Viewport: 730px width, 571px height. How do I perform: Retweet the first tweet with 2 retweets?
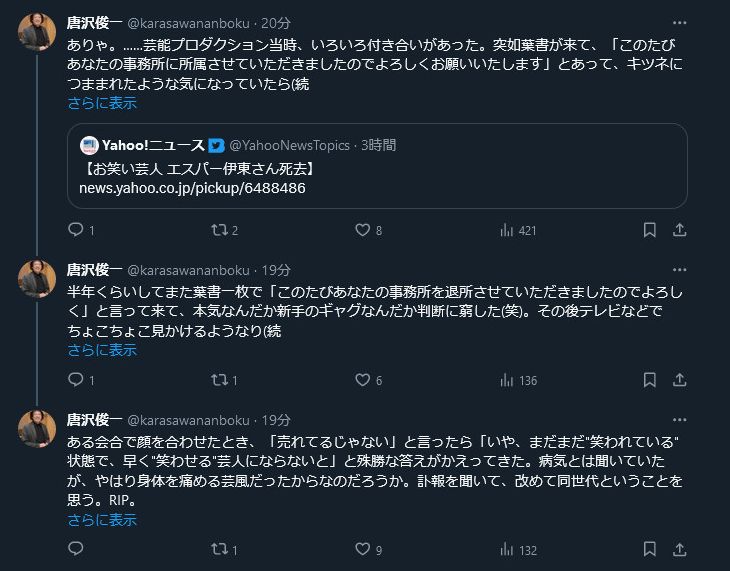(220, 230)
